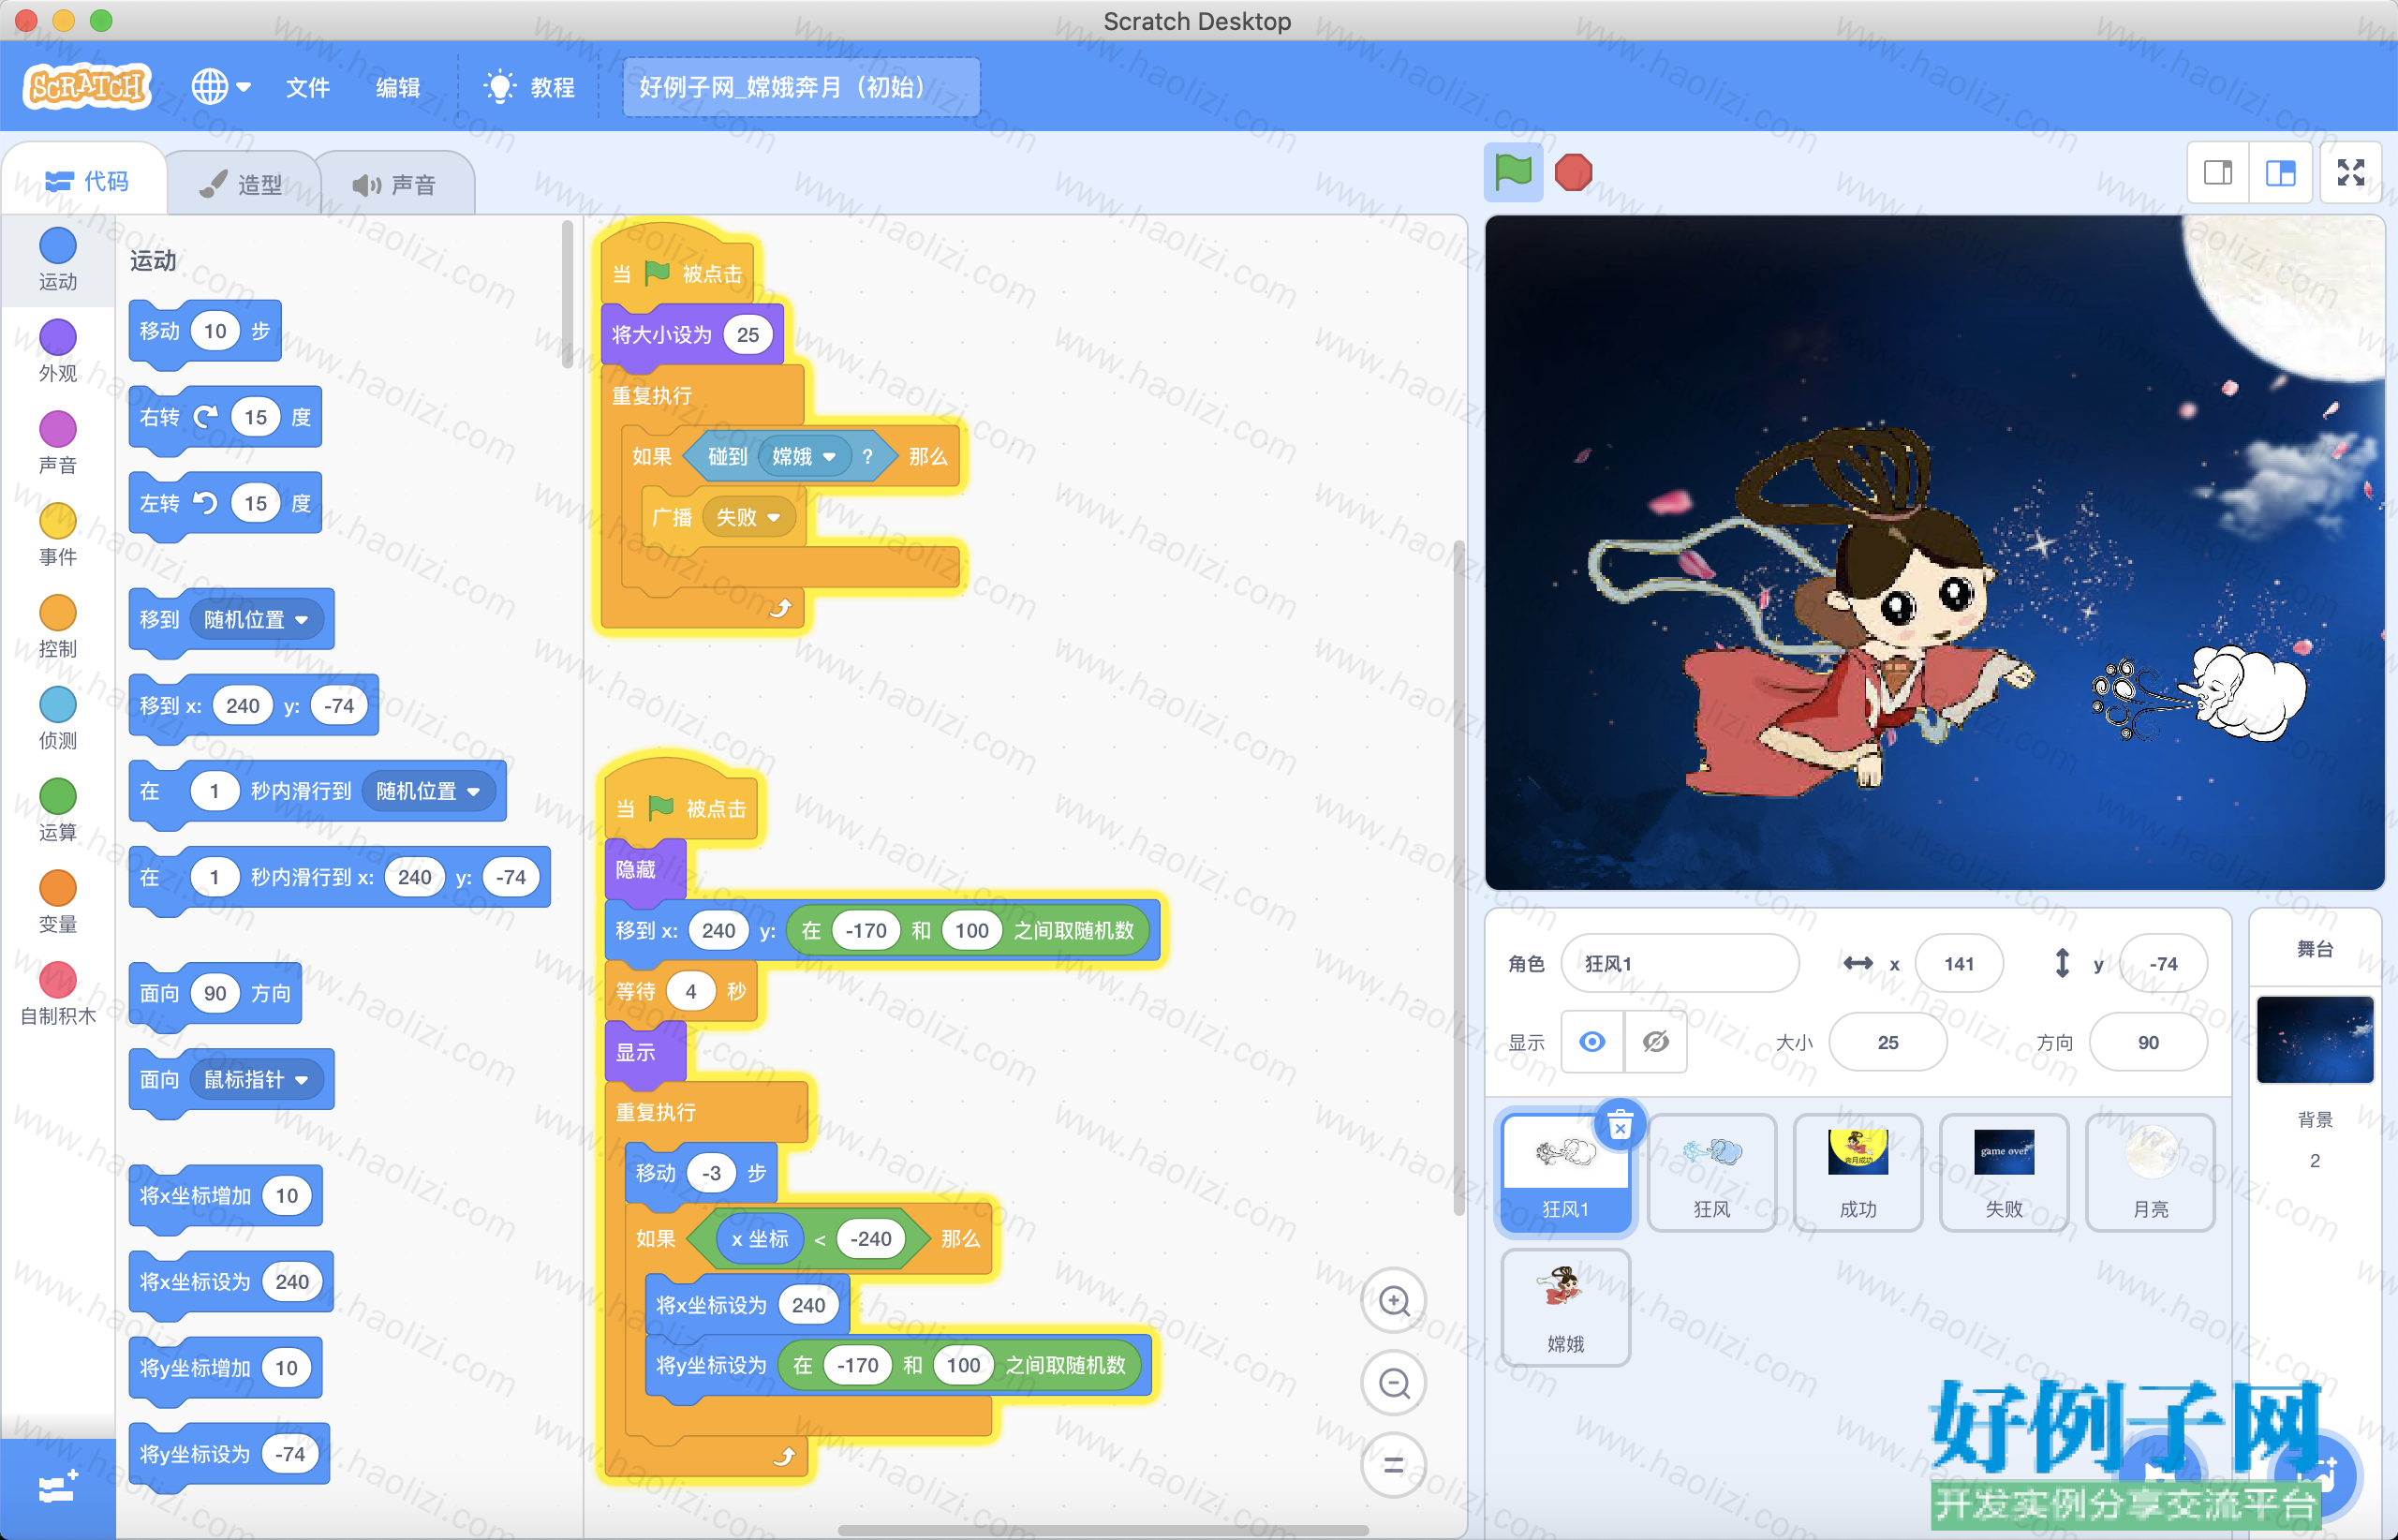The height and width of the screenshot is (1540, 2398).
Task: Select the 外观 block category
Action: [57, 351]
